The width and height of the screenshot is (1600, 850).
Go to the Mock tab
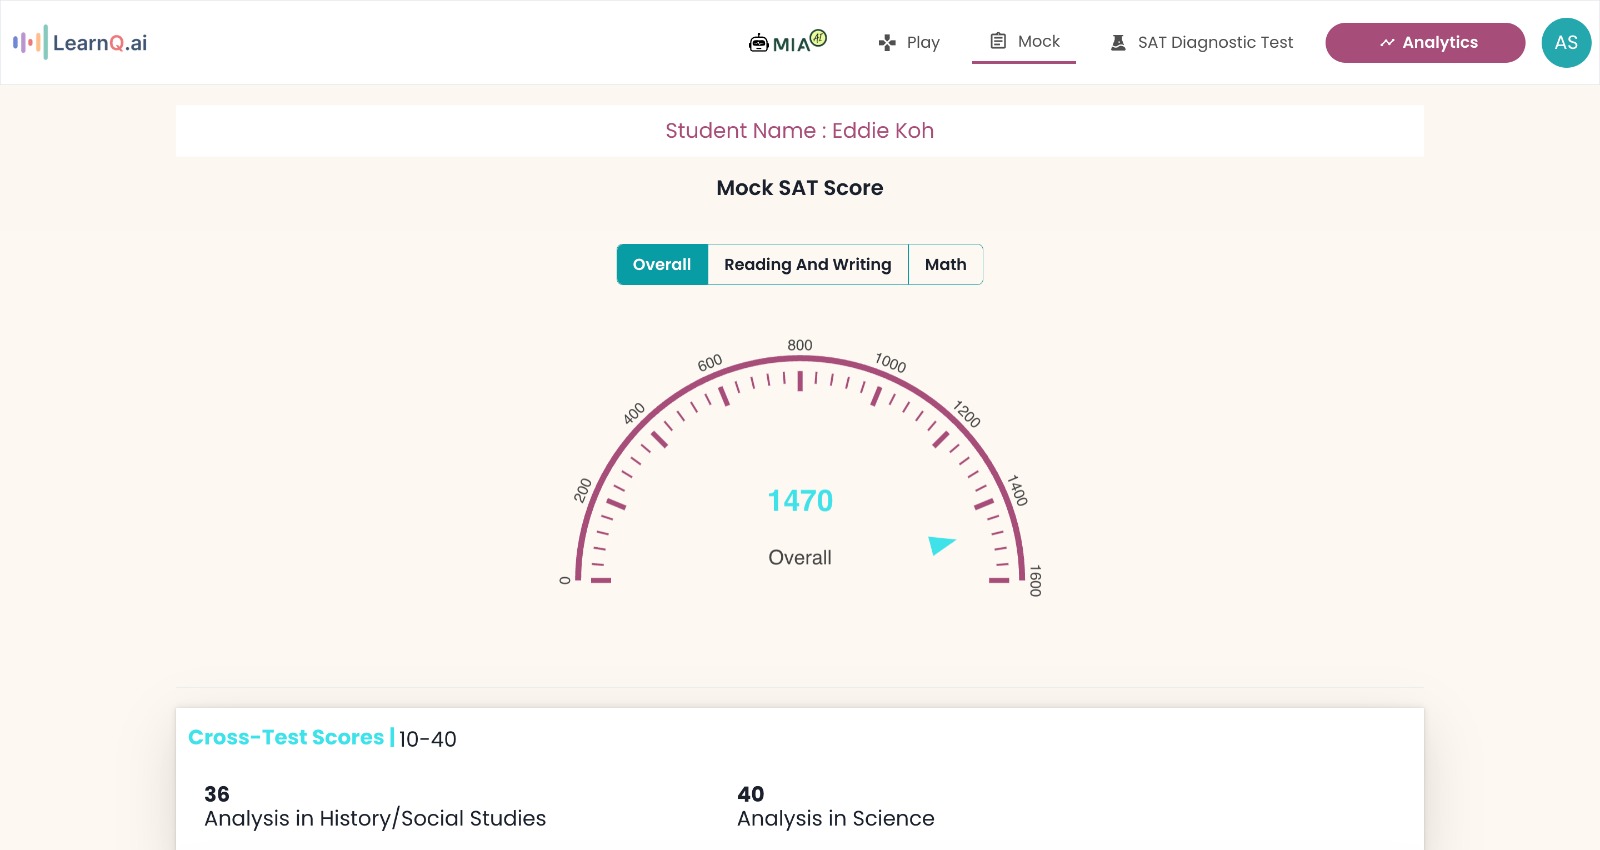pyautogui.click(x=1038, y=41)
